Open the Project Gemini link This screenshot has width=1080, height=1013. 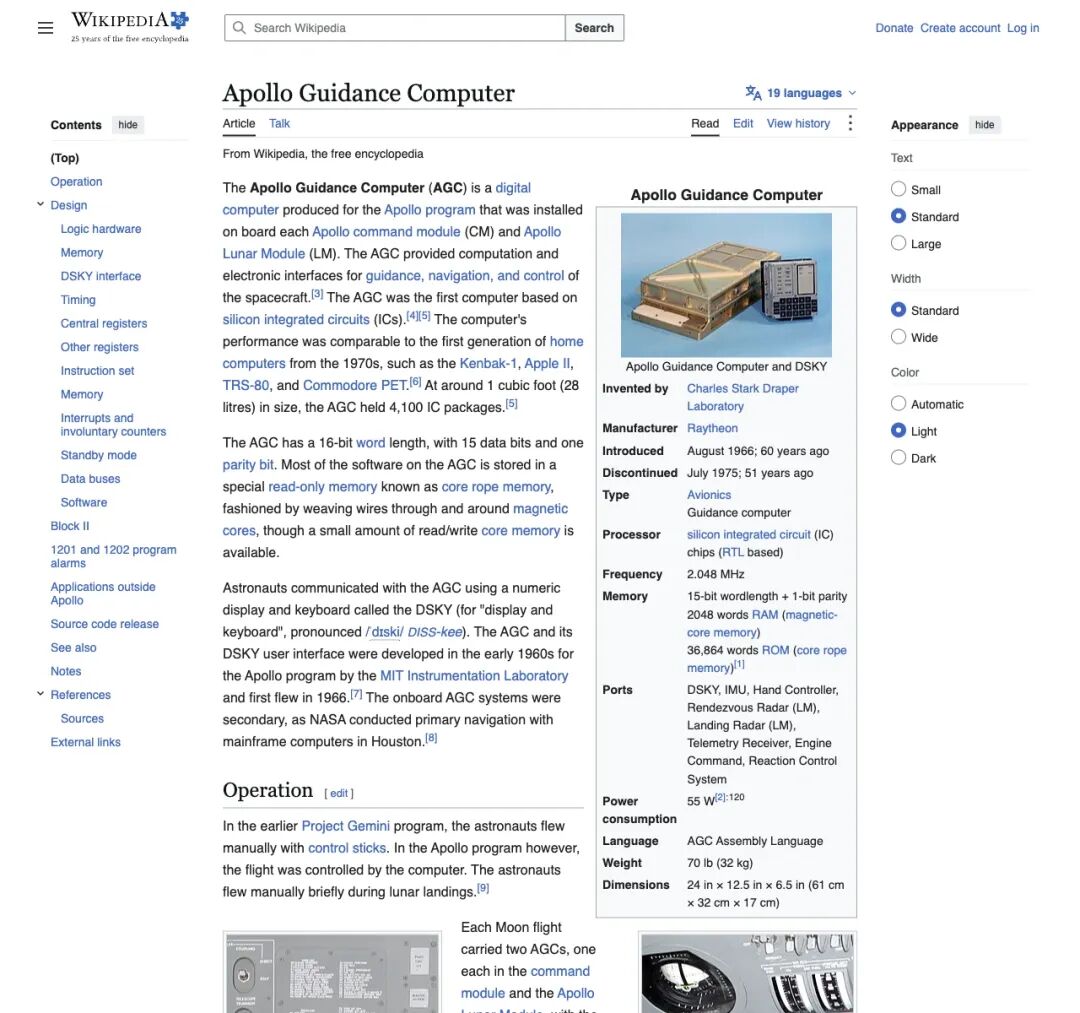[346, 826]
